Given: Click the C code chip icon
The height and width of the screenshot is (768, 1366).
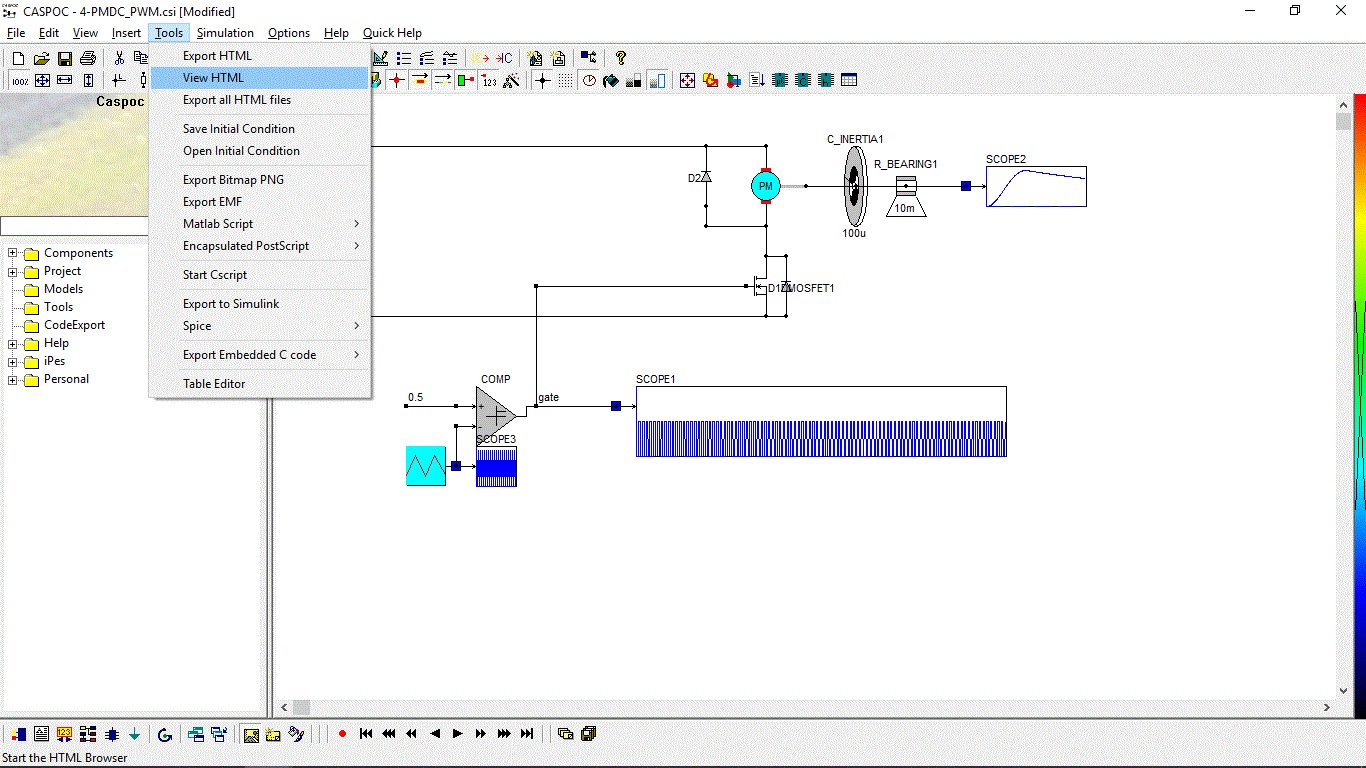Looking at the screenshot, I should (803, 80).
